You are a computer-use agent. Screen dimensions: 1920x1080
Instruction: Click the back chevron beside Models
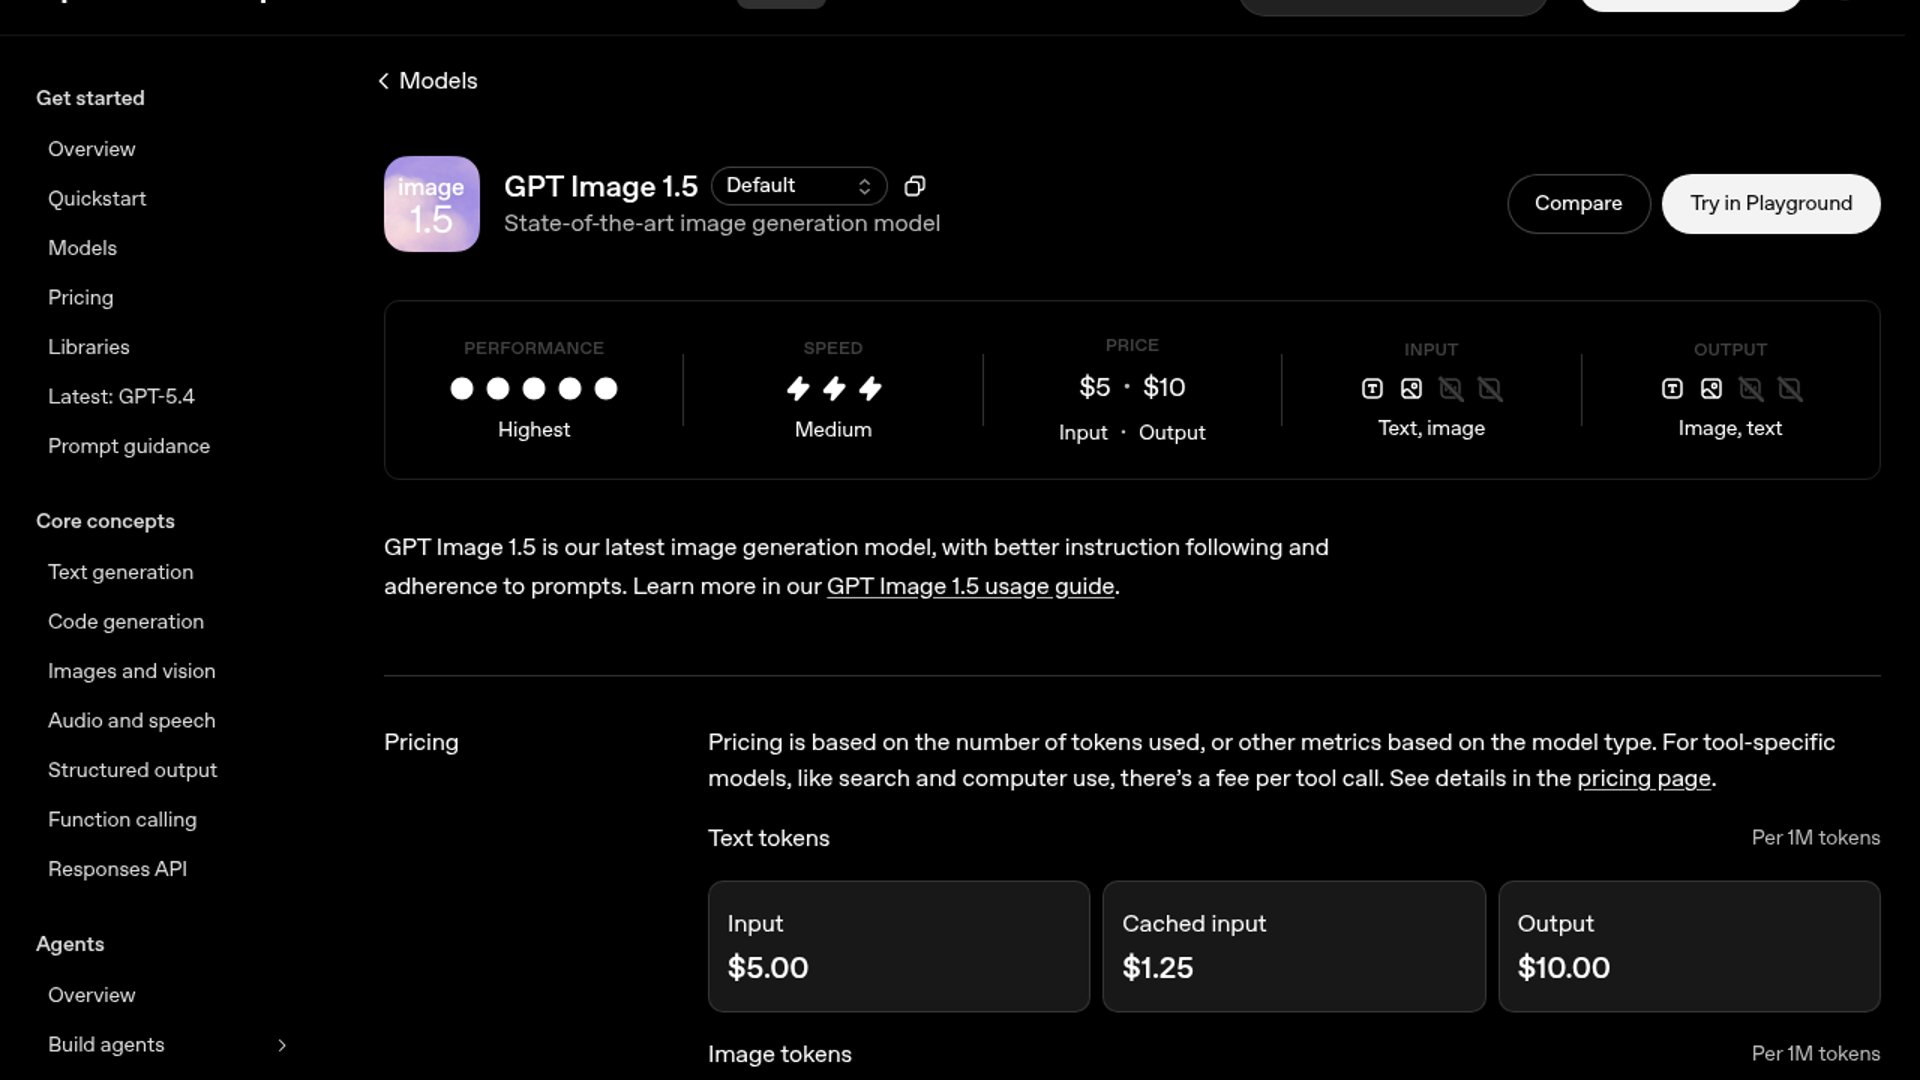(x=383, y=81)
